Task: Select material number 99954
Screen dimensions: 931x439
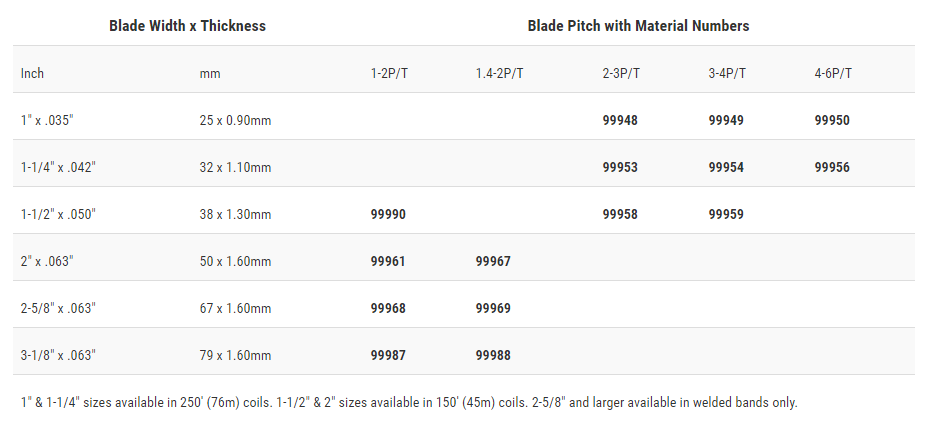Action: [x=726, y=168]
